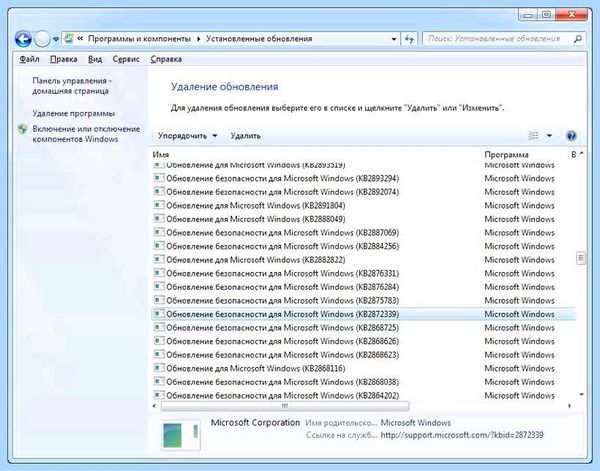Image resolution: width=600 pixels, height=471 pixels.
Task: Click the icon of update KB2888049
Action: point(159,218)
